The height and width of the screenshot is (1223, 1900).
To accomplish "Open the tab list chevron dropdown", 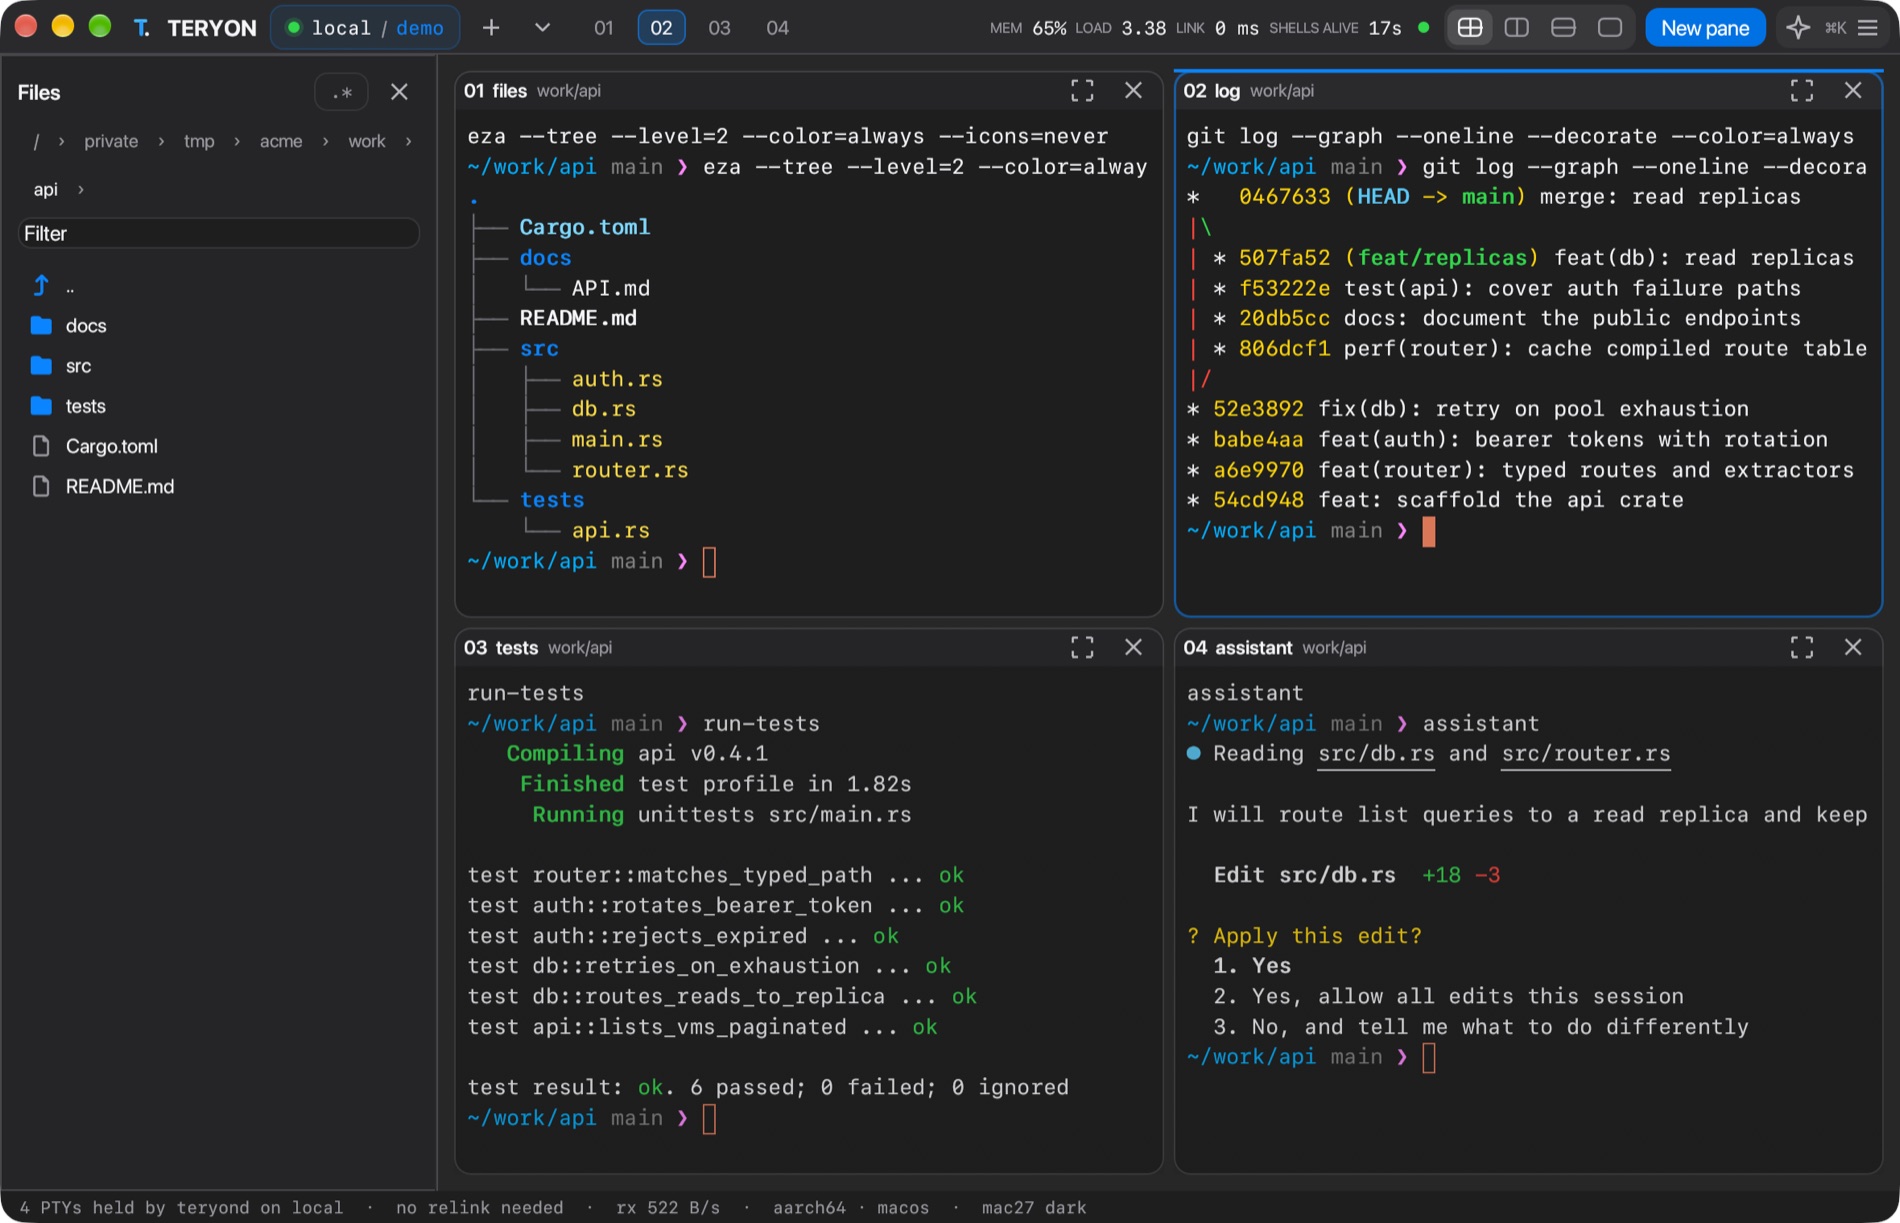I will point(542,28).
